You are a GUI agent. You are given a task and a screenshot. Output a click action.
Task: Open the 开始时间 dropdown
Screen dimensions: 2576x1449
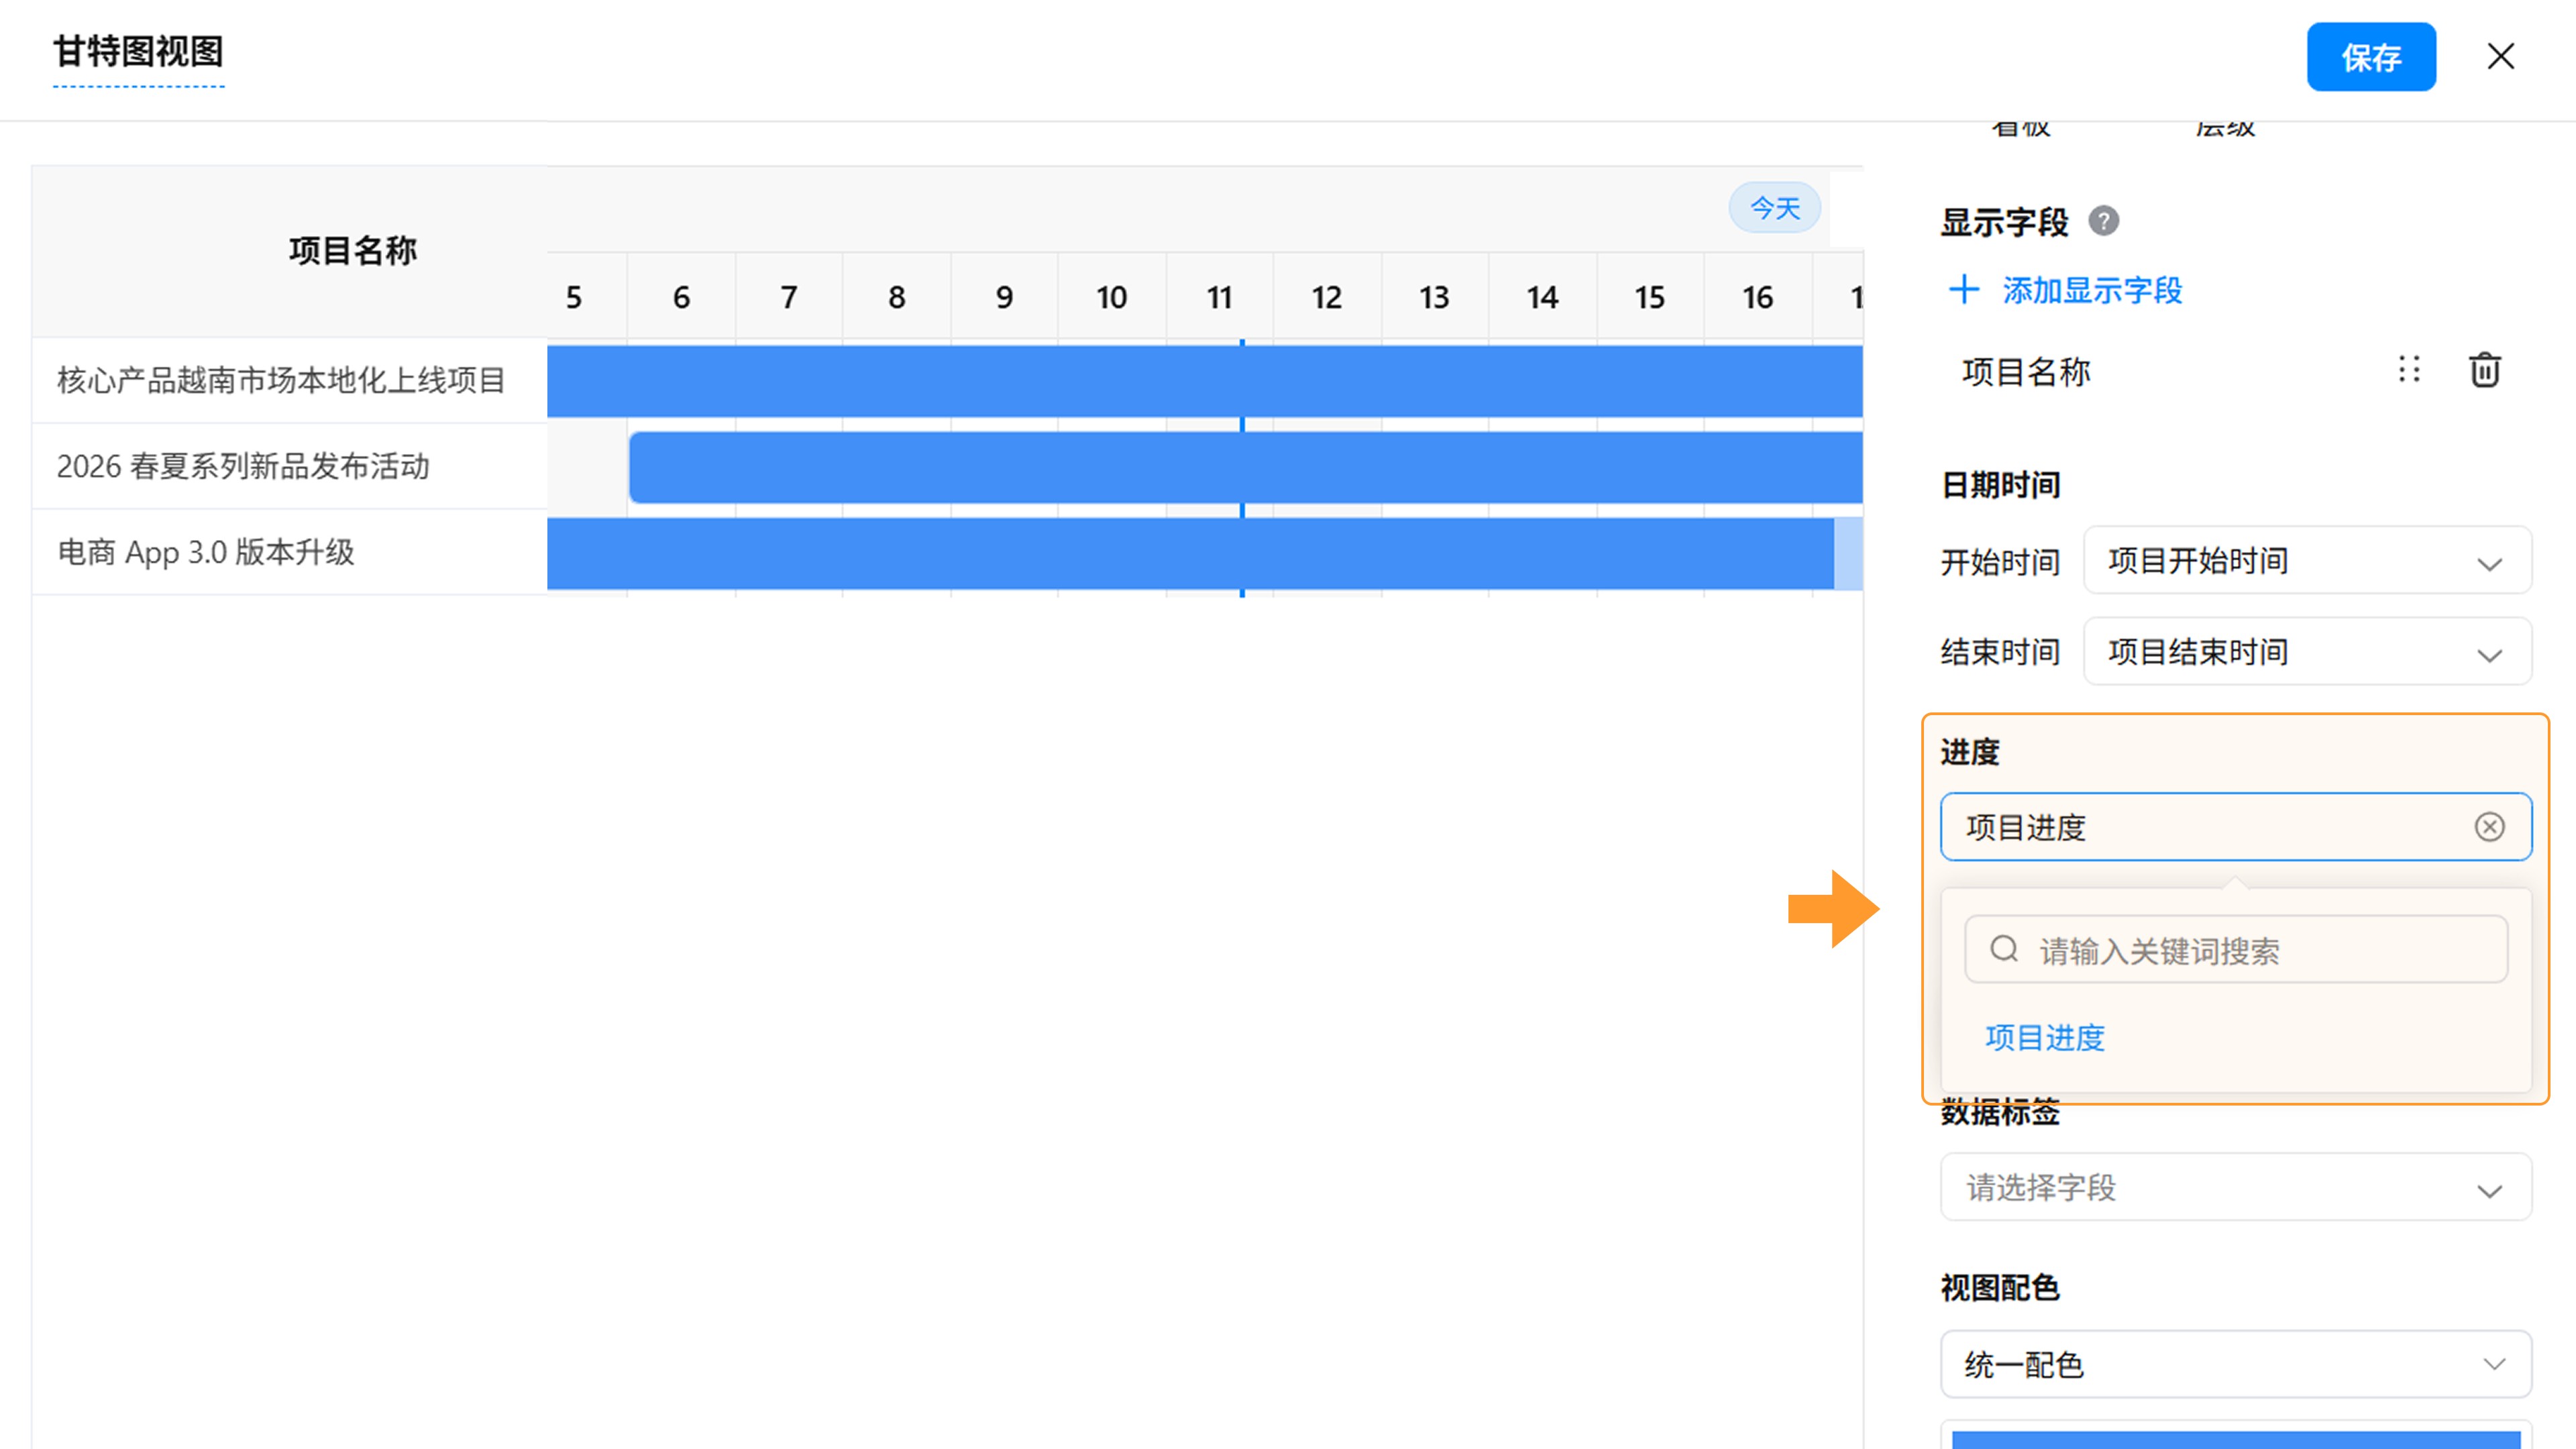click(x=2307, y=561)
